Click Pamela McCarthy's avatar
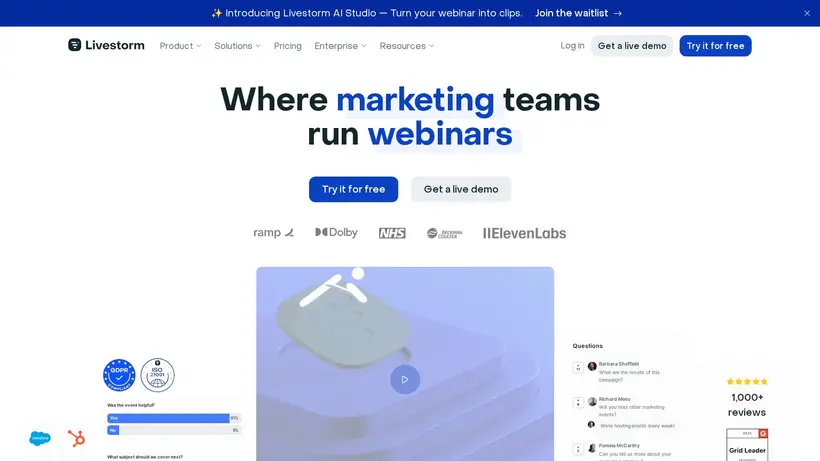820x461 pixels. (592, 448)
